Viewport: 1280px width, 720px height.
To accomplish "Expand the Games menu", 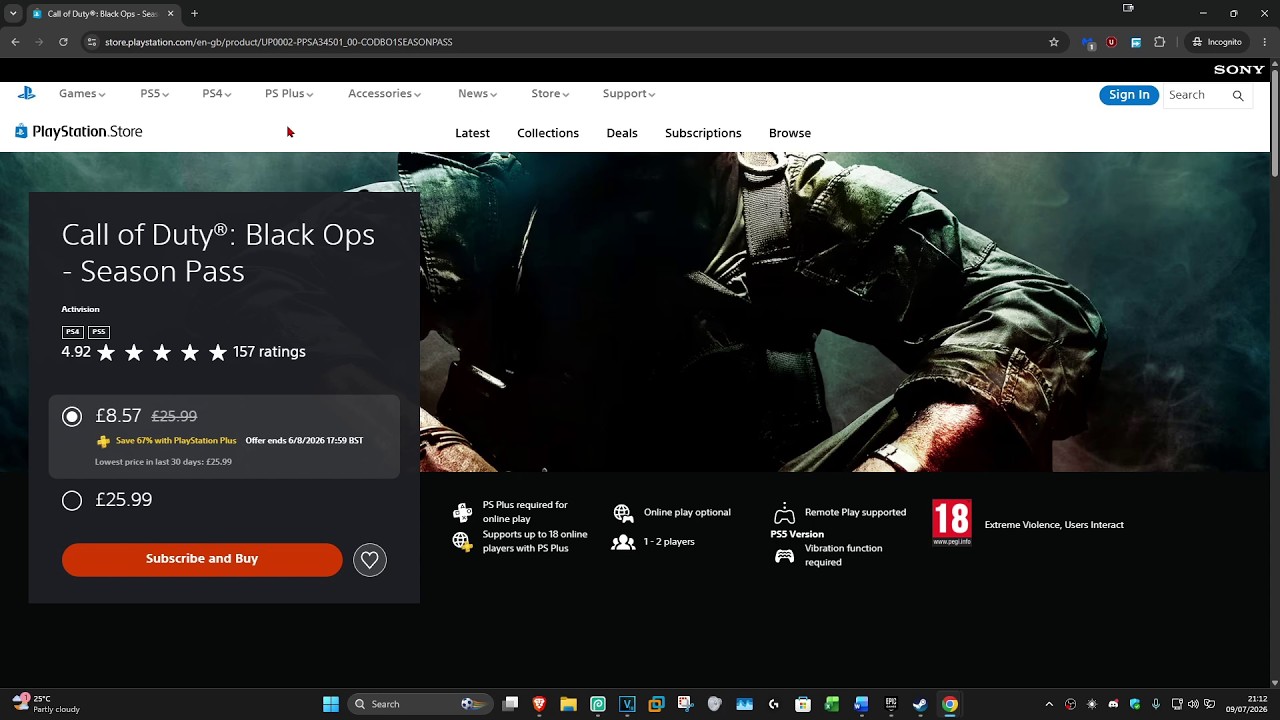I will tap(82, 93).
